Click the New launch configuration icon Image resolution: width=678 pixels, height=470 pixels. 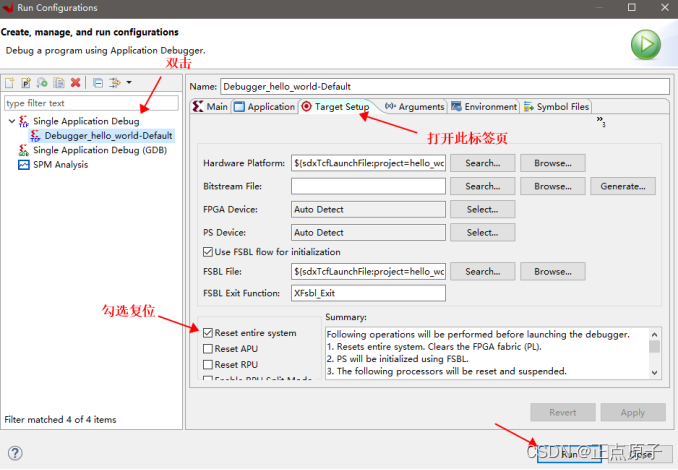tap(10, 82)
